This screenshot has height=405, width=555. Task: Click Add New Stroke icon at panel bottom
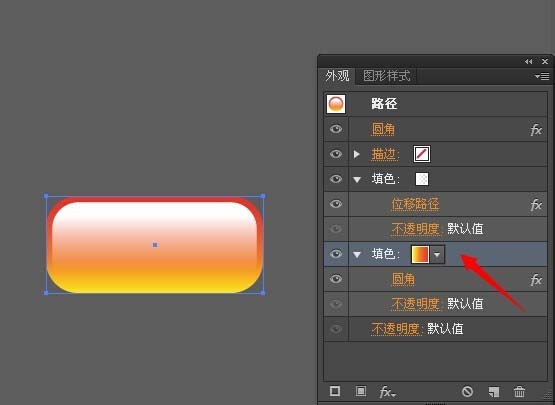click(335, 392)
